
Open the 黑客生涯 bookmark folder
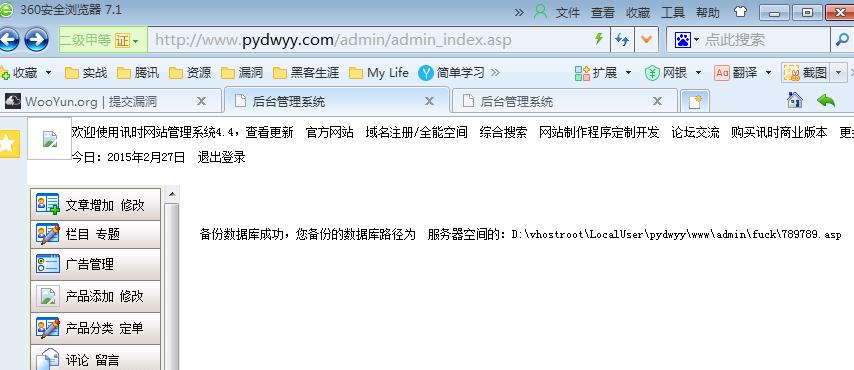306,72
